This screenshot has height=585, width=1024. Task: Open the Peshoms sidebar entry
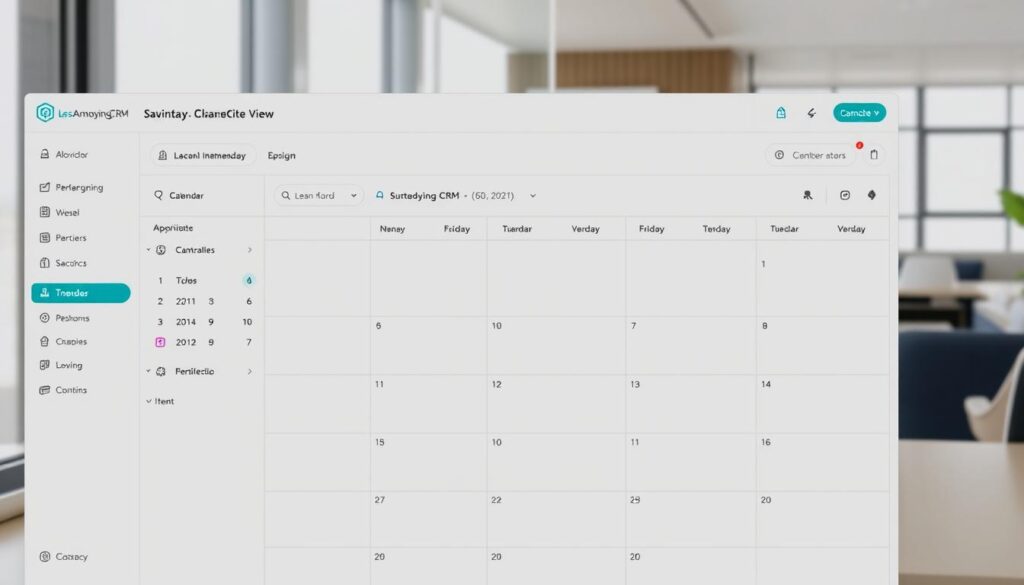[x=74, y=318]
